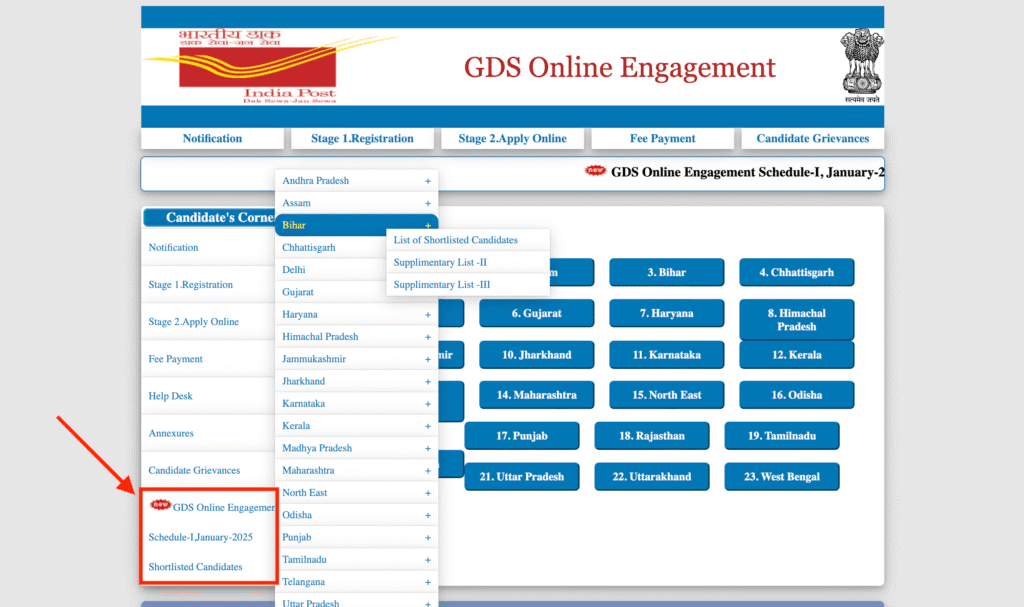Open the Stage 1.Registration top tab
This screenshot has width=1024, height=607.
click(362, 139)
